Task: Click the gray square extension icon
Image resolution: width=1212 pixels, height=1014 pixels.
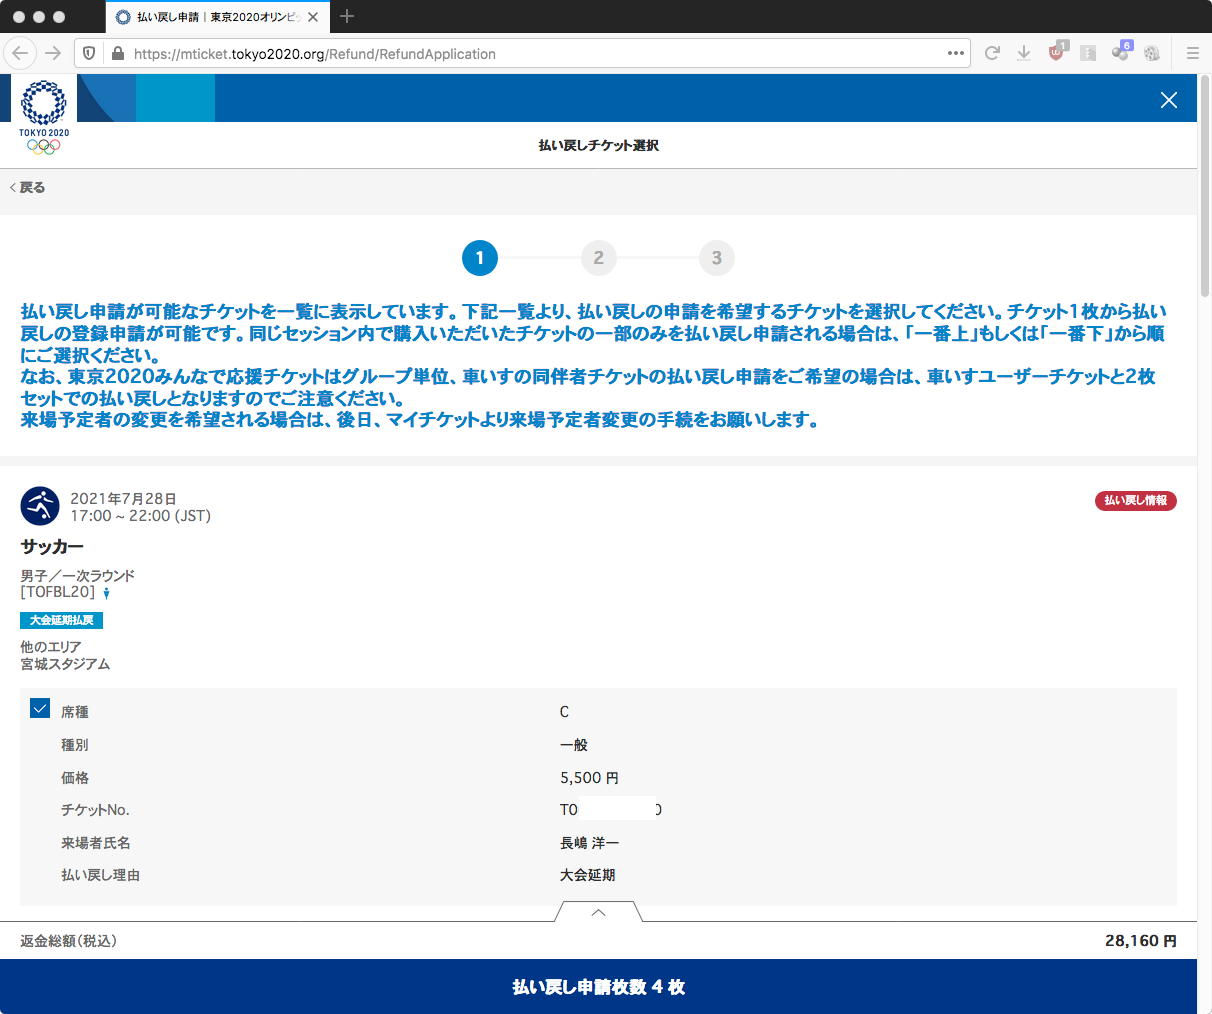Action: click(x=1088, y=53)
